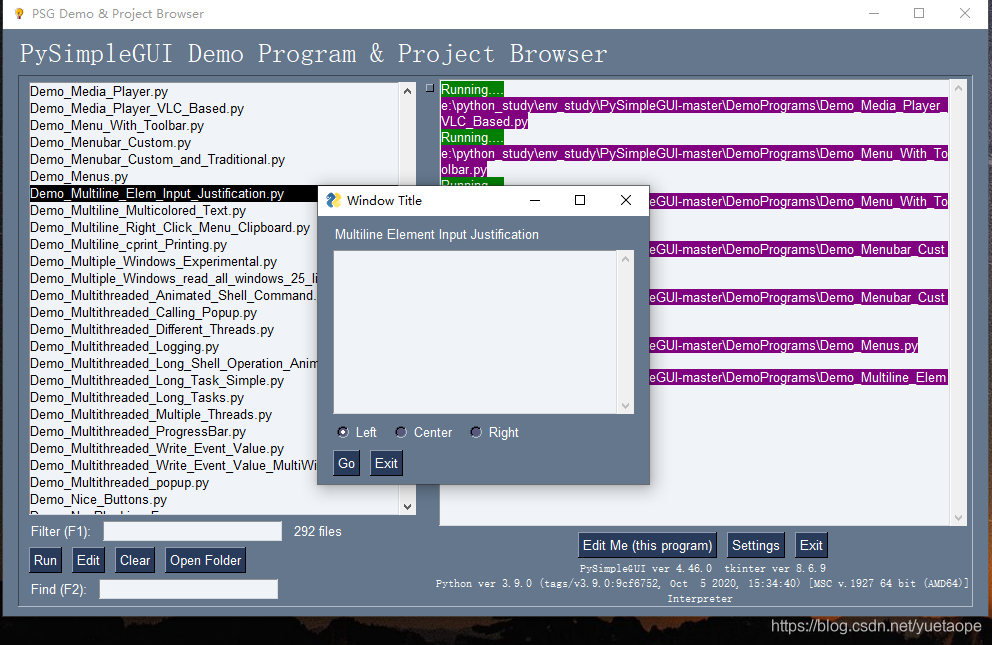This screenshot has height=645, width=992.
Task: Select the Right justification radio button
Action: (x=476, y=433)
